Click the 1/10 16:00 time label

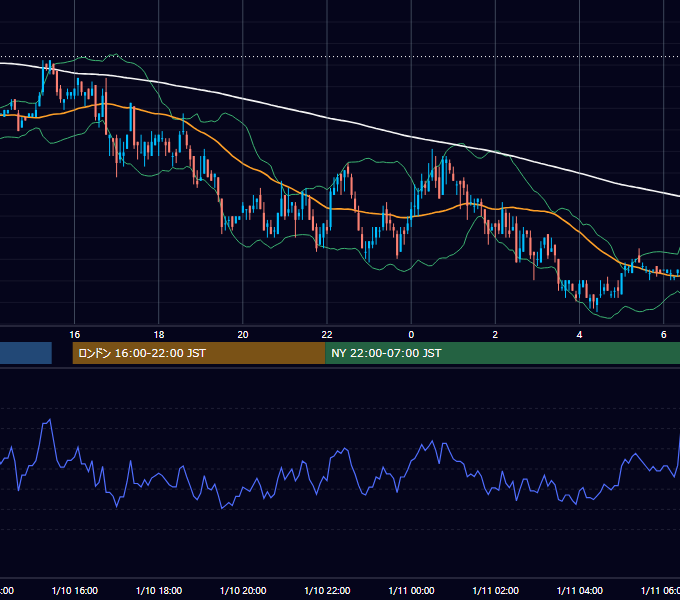75,590
